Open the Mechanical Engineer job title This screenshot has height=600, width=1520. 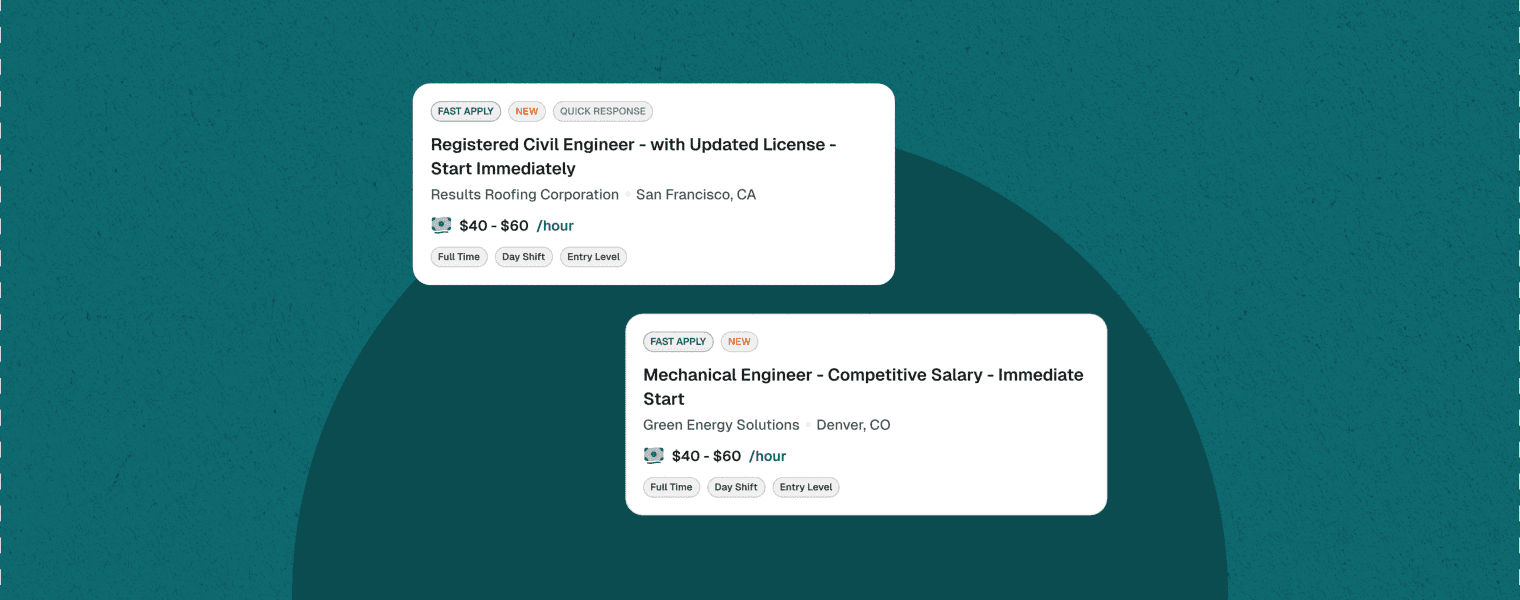tap(863, 387)
